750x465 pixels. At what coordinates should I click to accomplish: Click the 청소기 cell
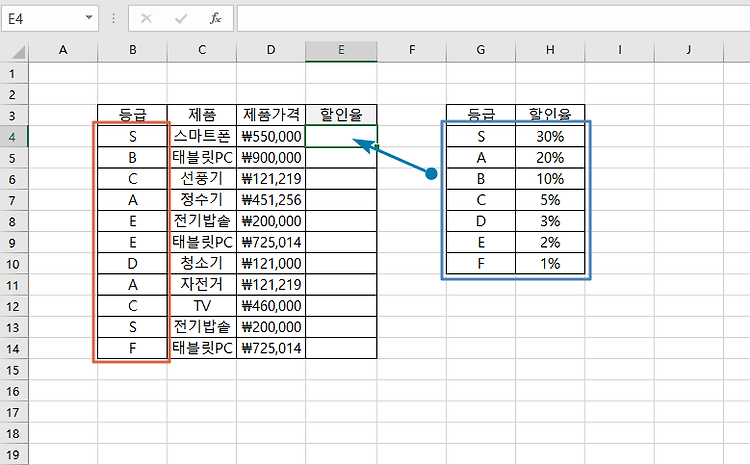coord(202,263)
